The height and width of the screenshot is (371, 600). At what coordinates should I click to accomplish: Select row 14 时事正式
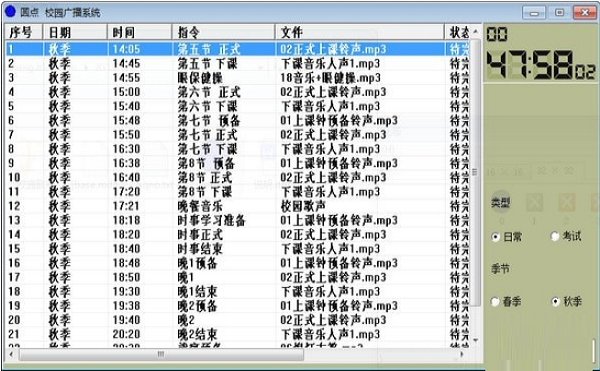pyautogui.click(x=237, y=234)
